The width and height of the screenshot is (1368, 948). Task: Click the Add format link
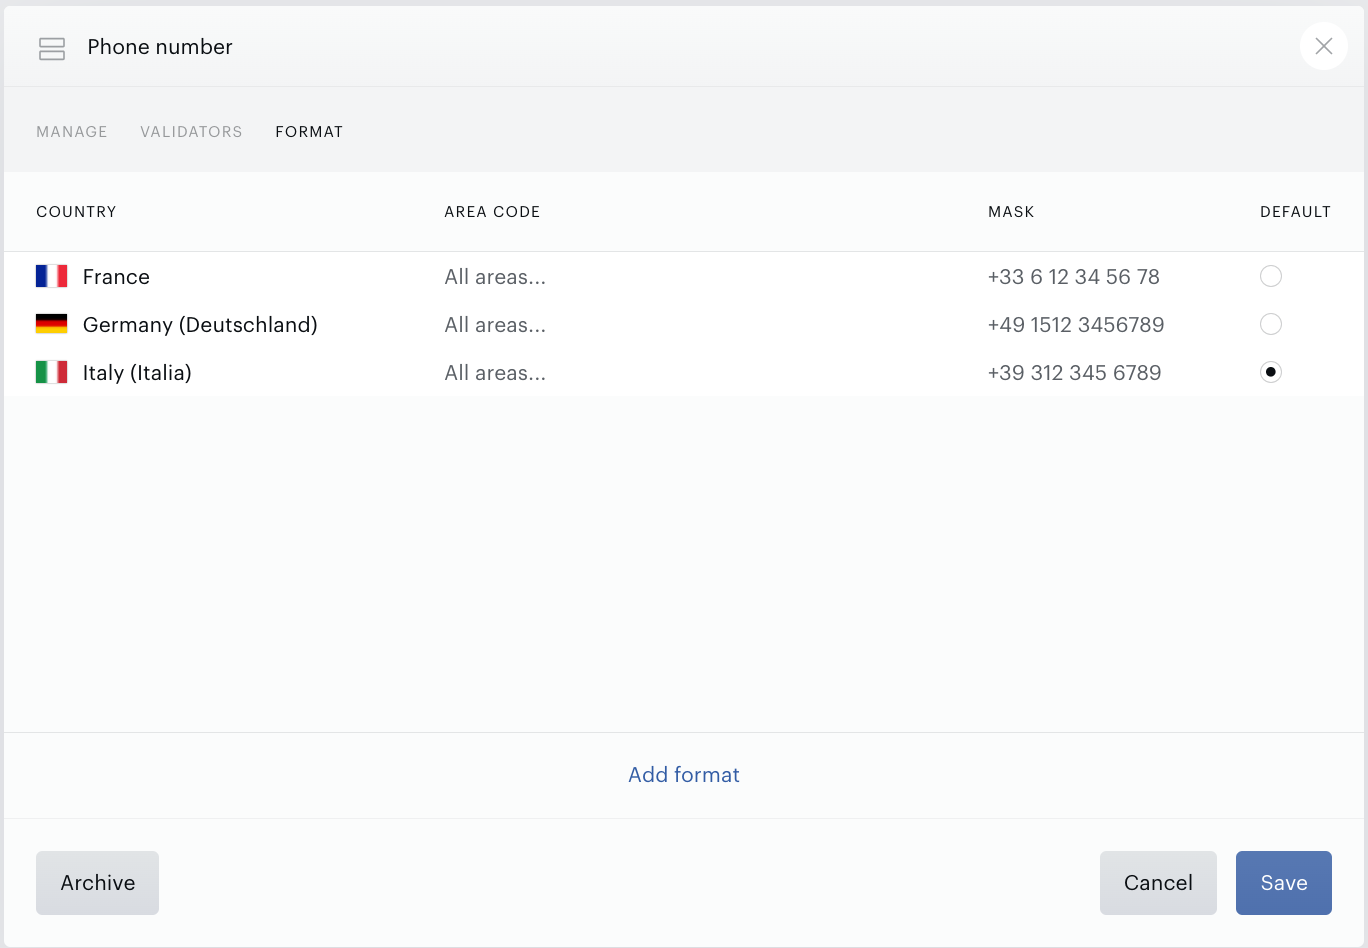point(684,775)
